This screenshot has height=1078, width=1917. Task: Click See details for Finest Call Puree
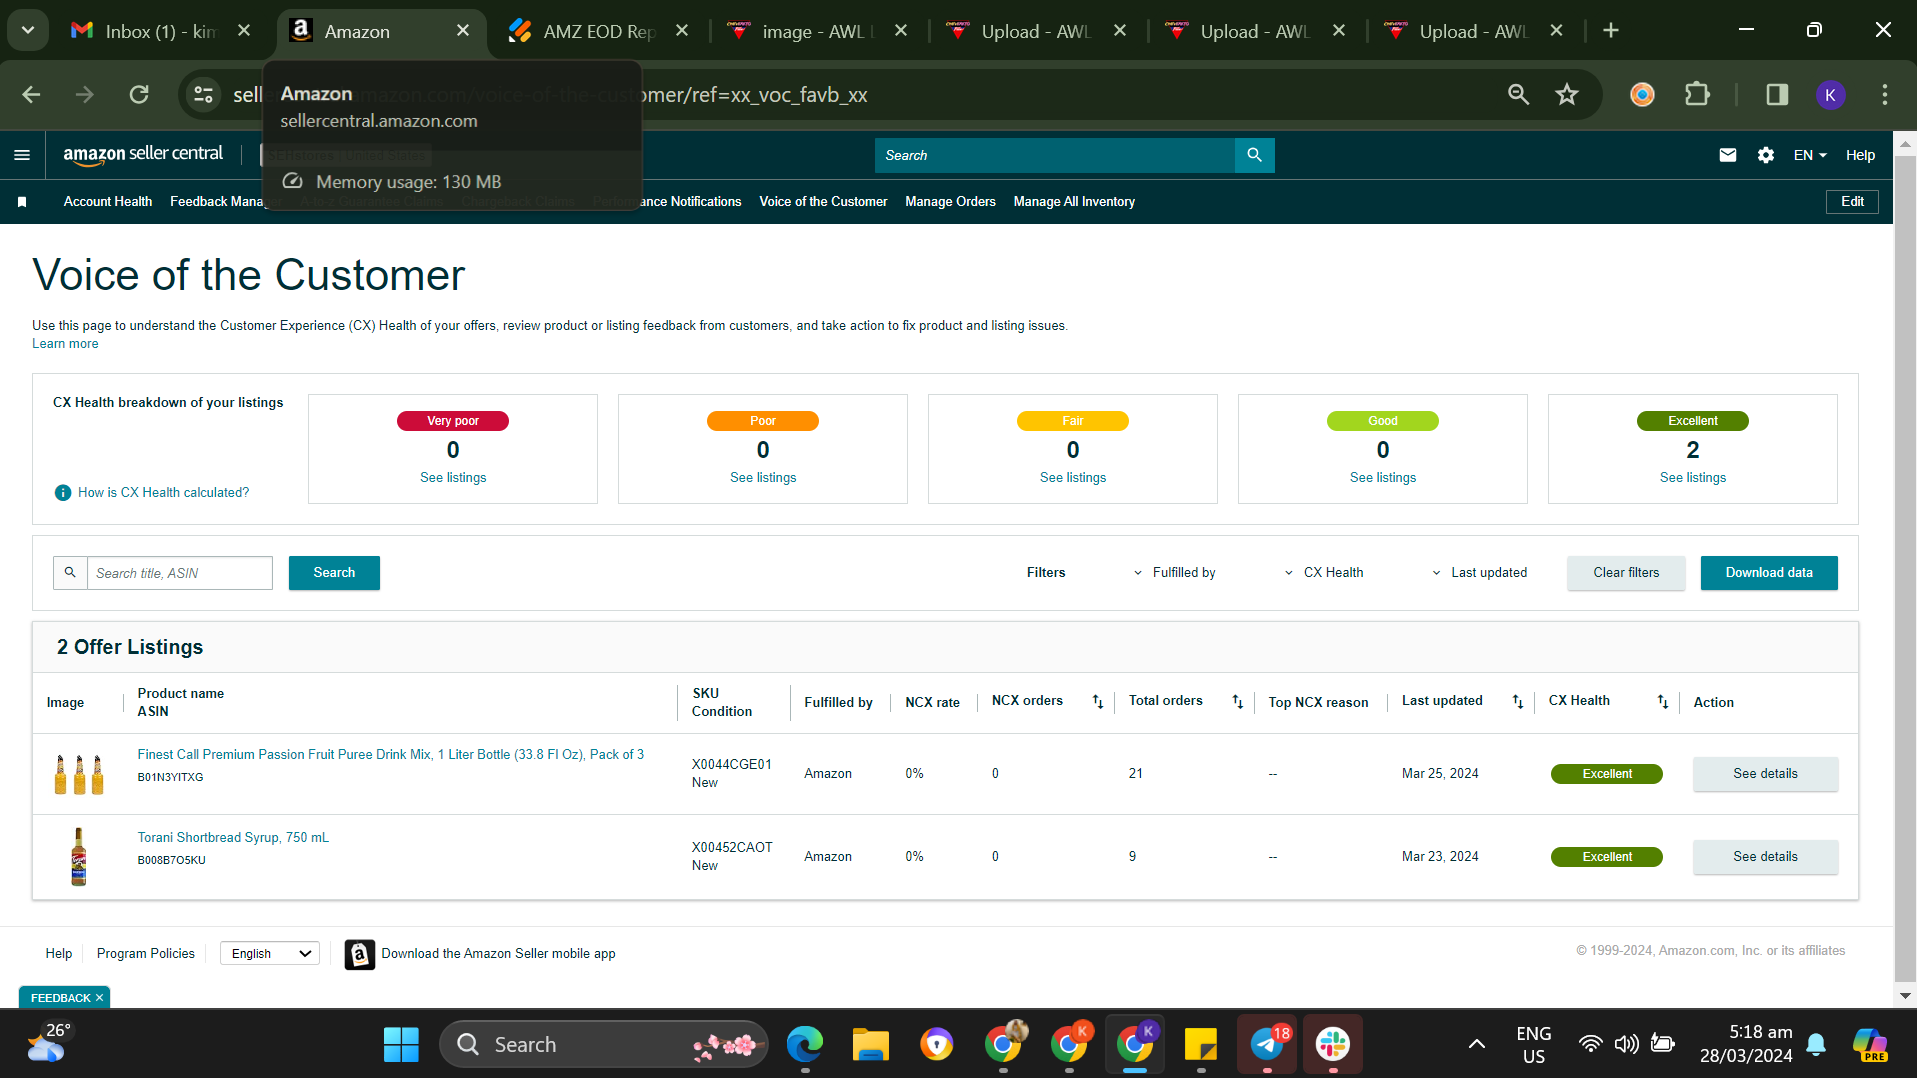[1765, 774]
